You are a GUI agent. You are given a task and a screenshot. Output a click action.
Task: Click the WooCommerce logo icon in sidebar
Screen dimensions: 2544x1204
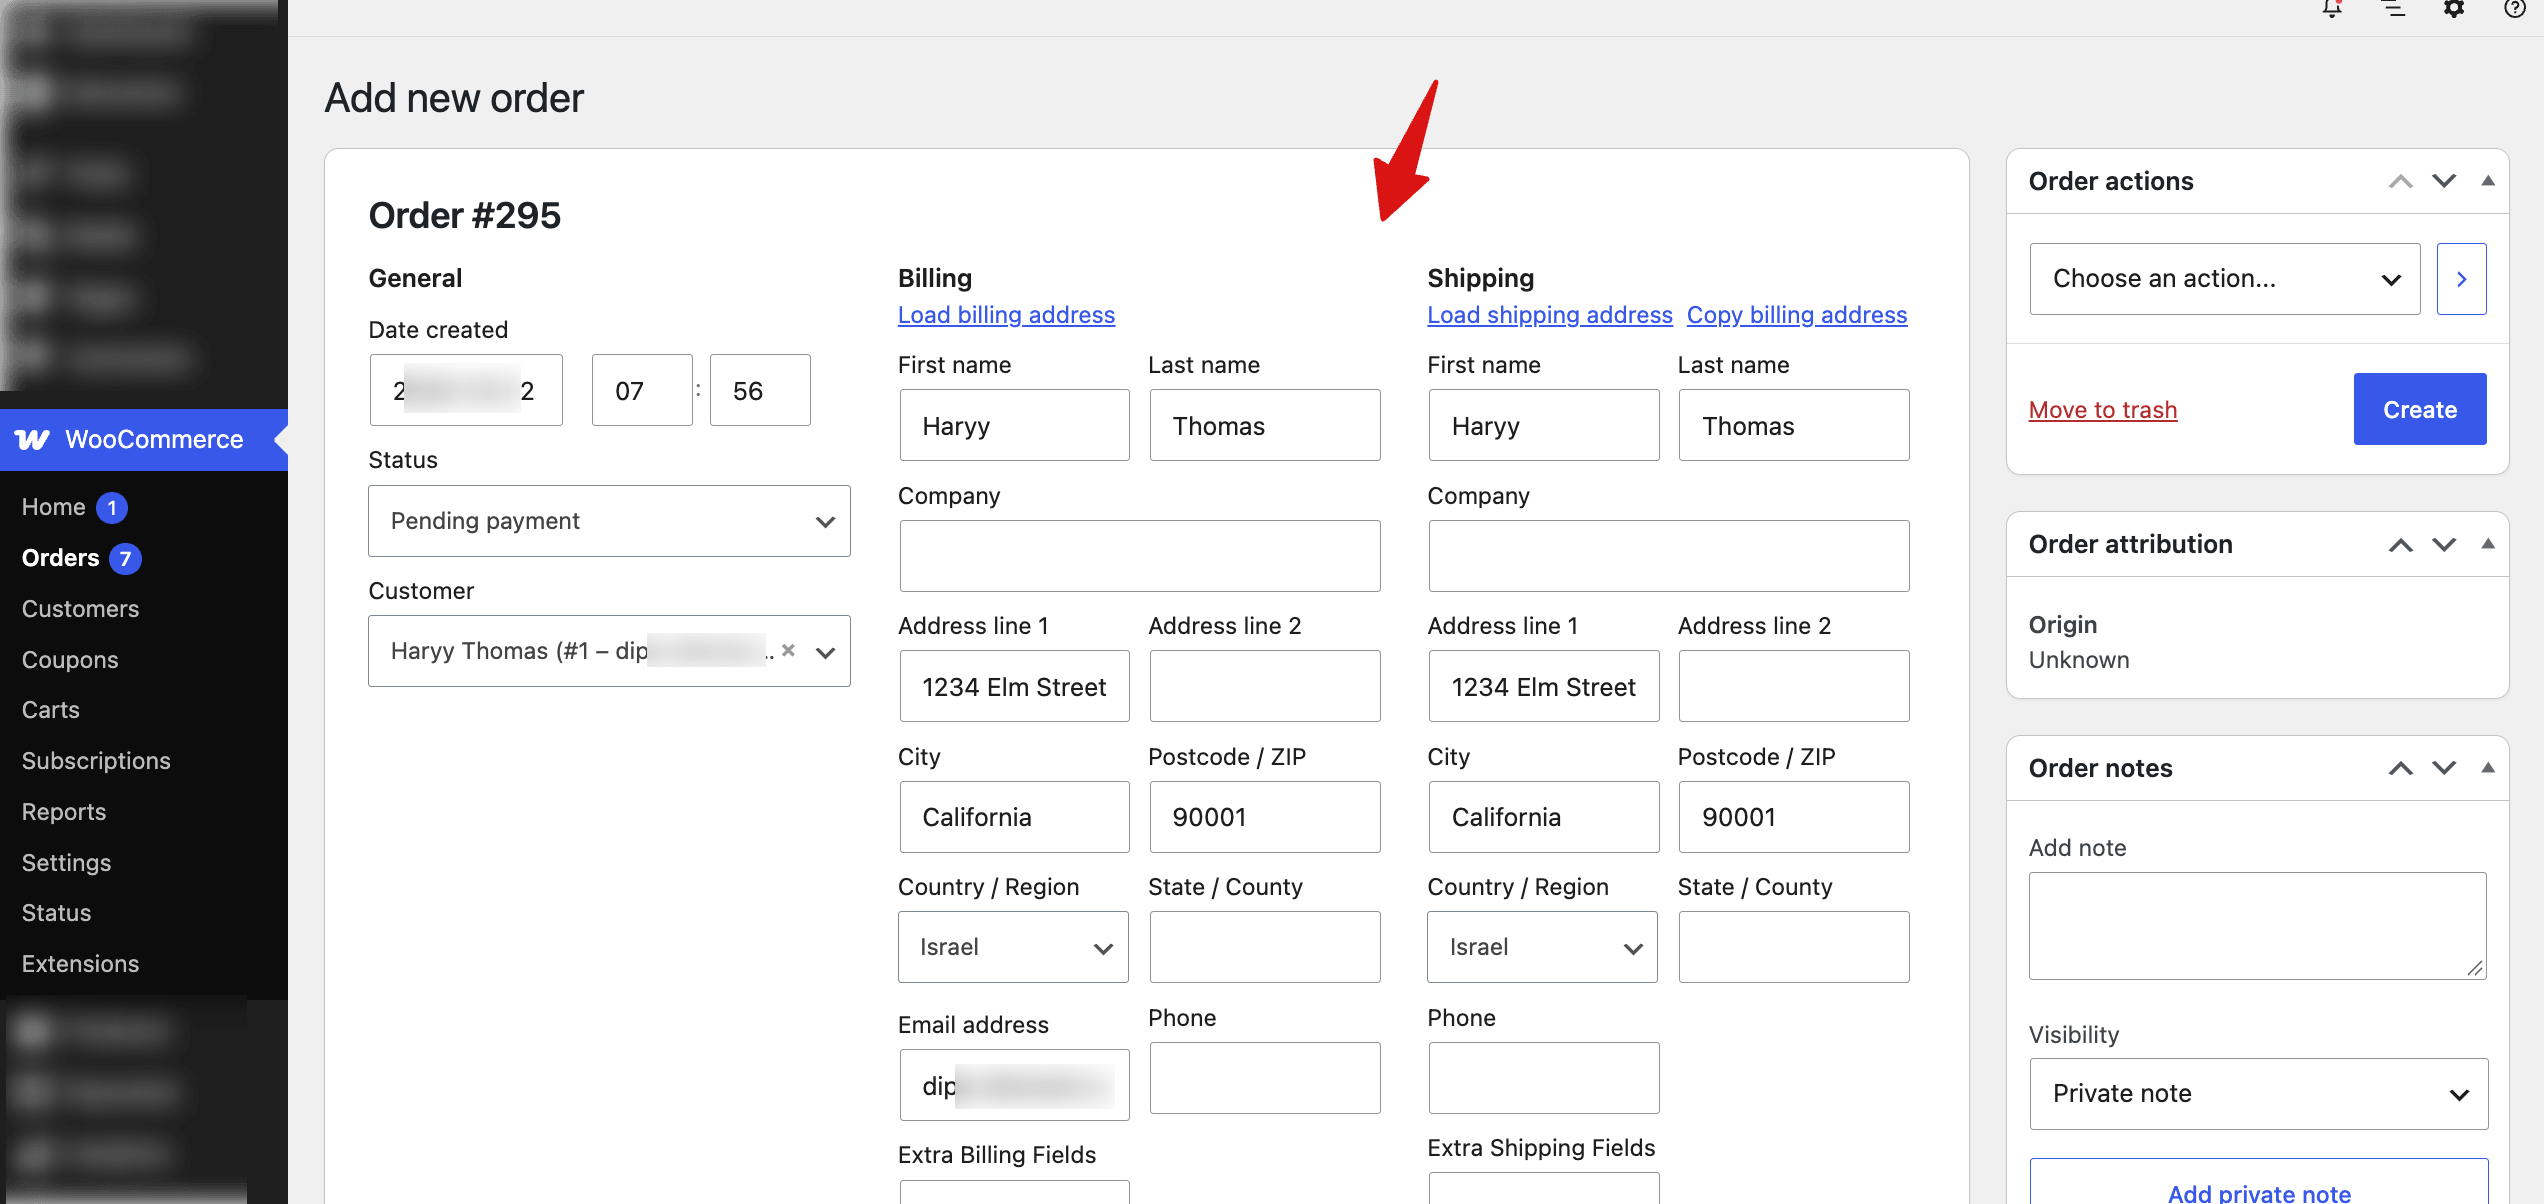(32, 440)
